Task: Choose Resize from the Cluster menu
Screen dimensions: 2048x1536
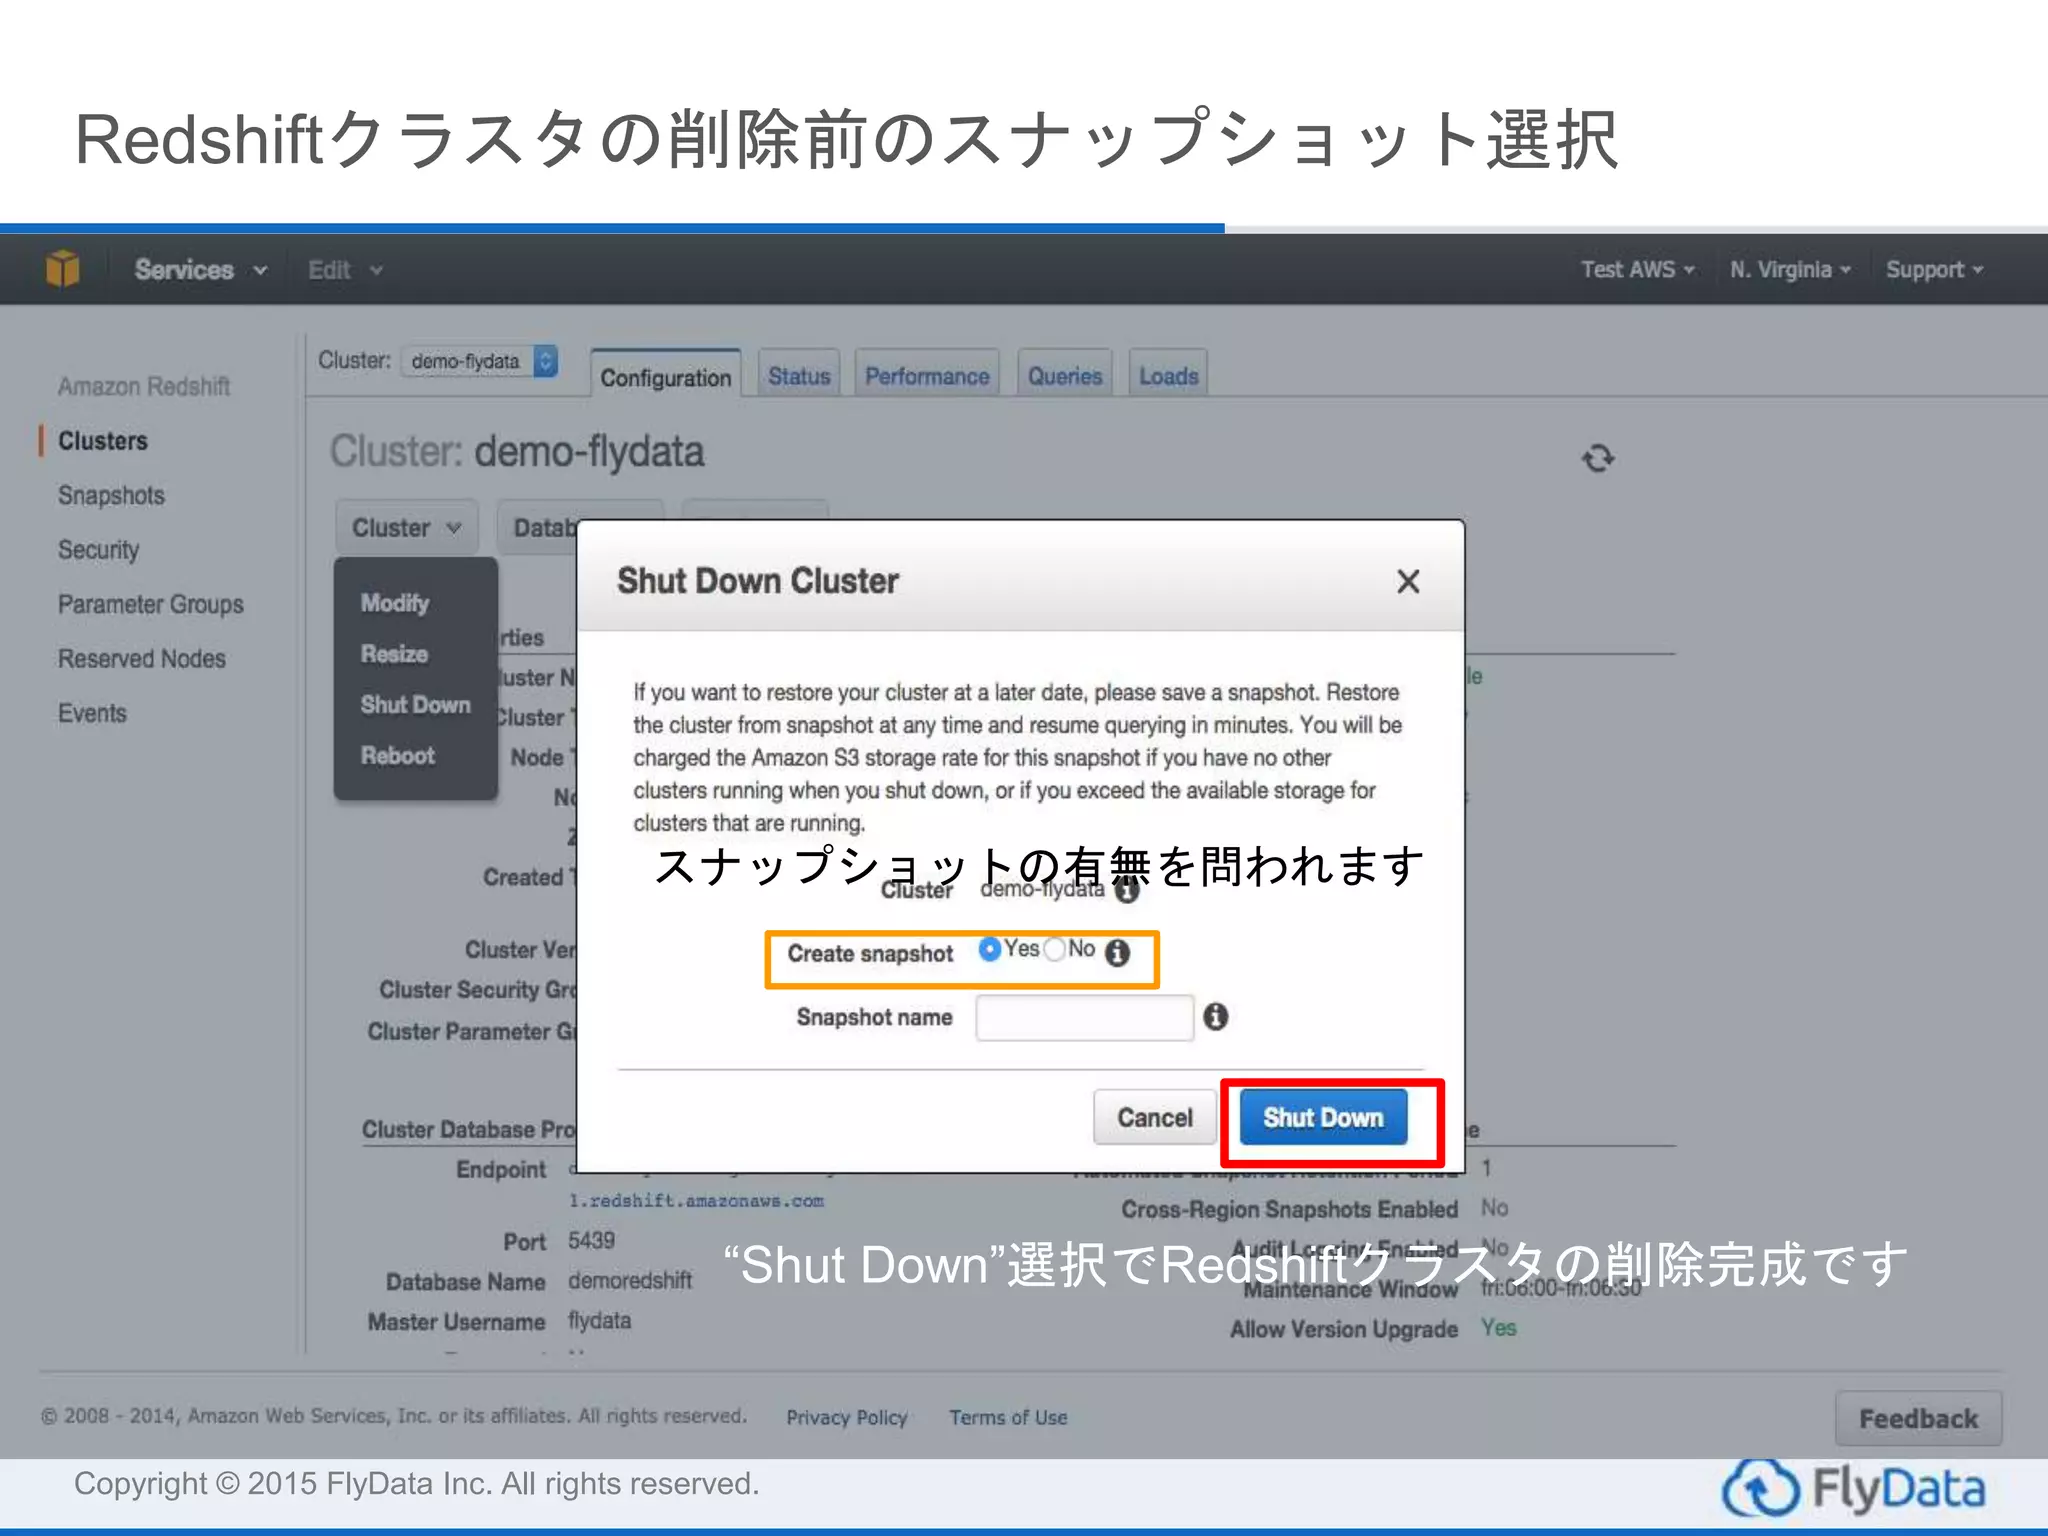Action: coord(394,654)
